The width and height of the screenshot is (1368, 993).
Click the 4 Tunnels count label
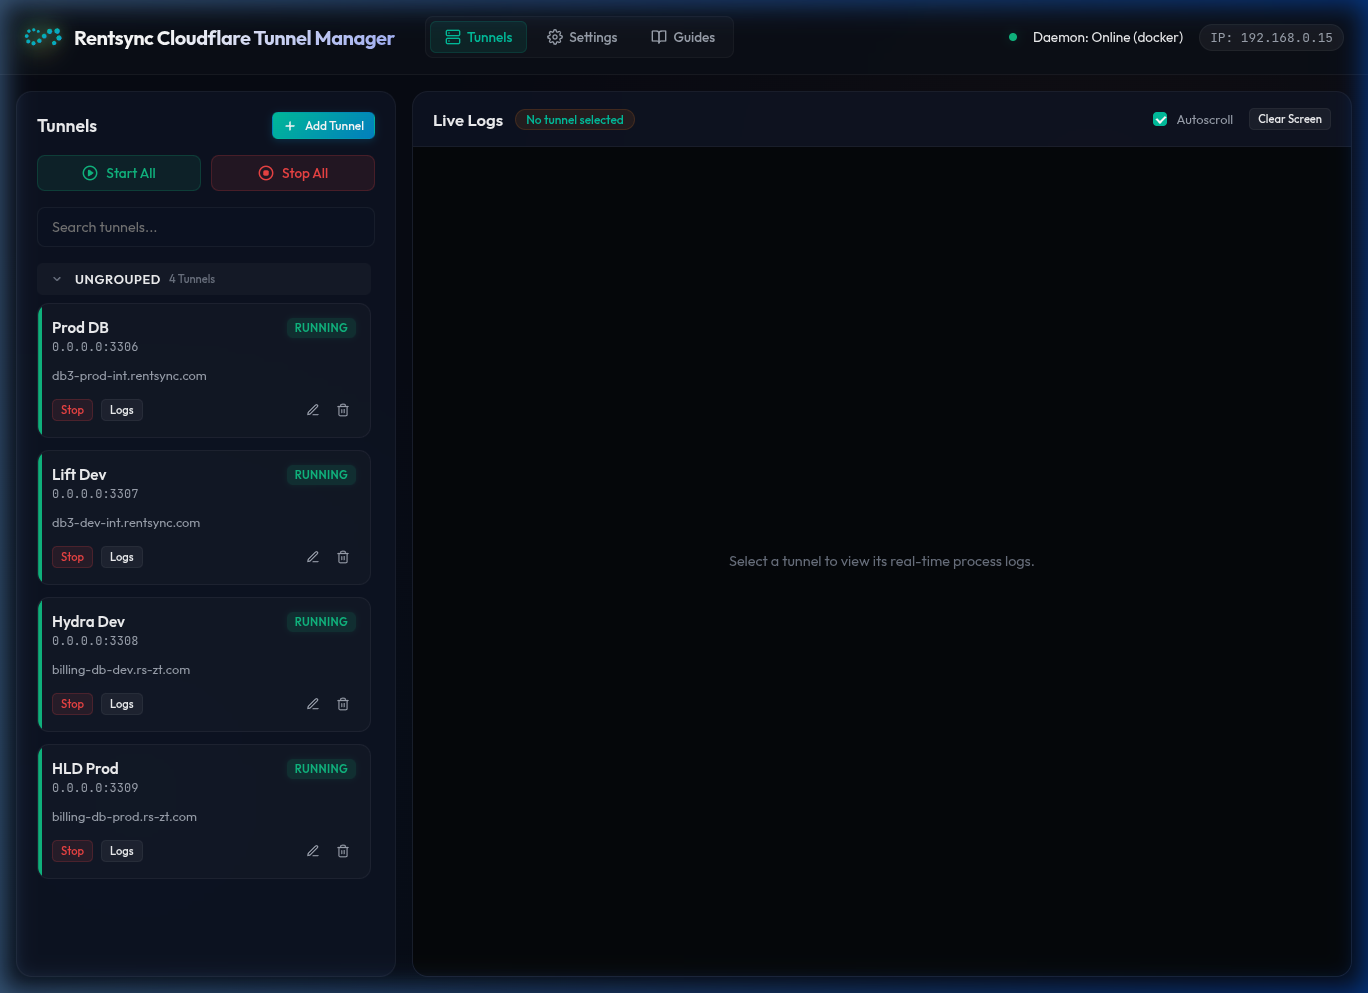pos(192,279)
